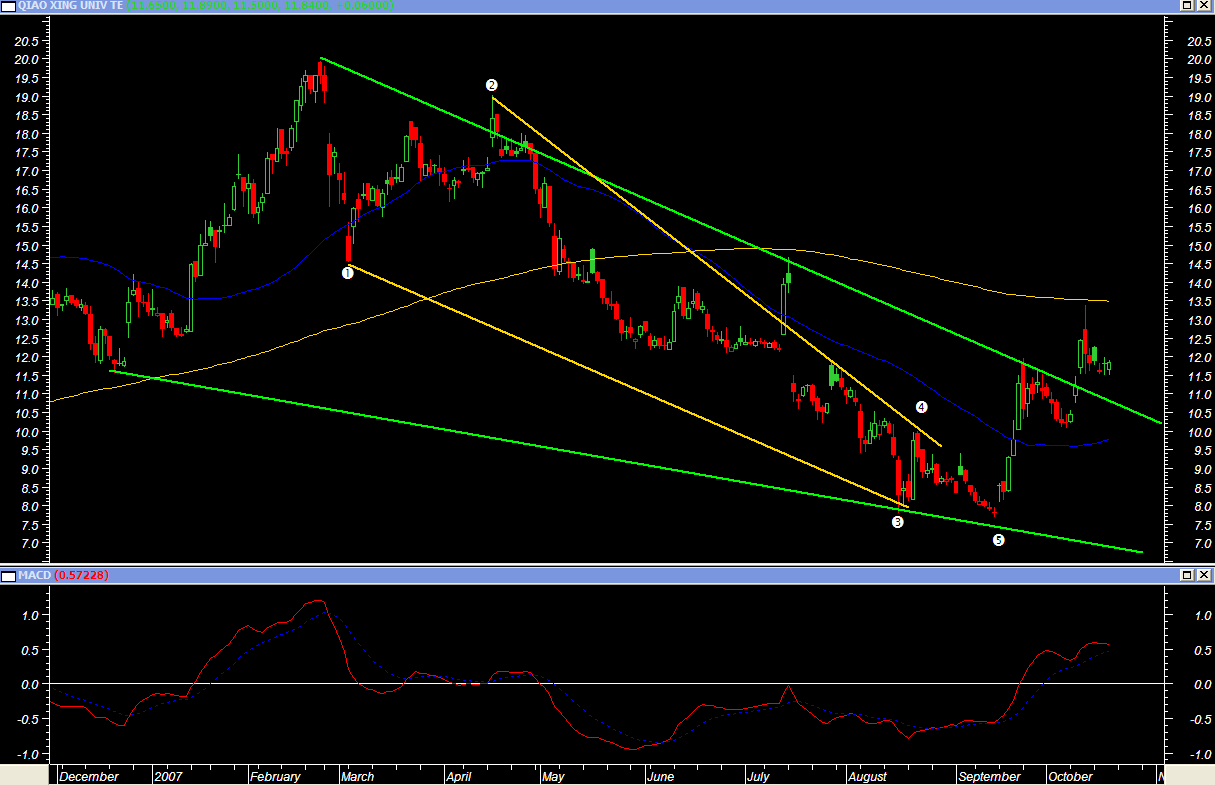Click the 2007 label on the date axis

click(x=169, y=776)
